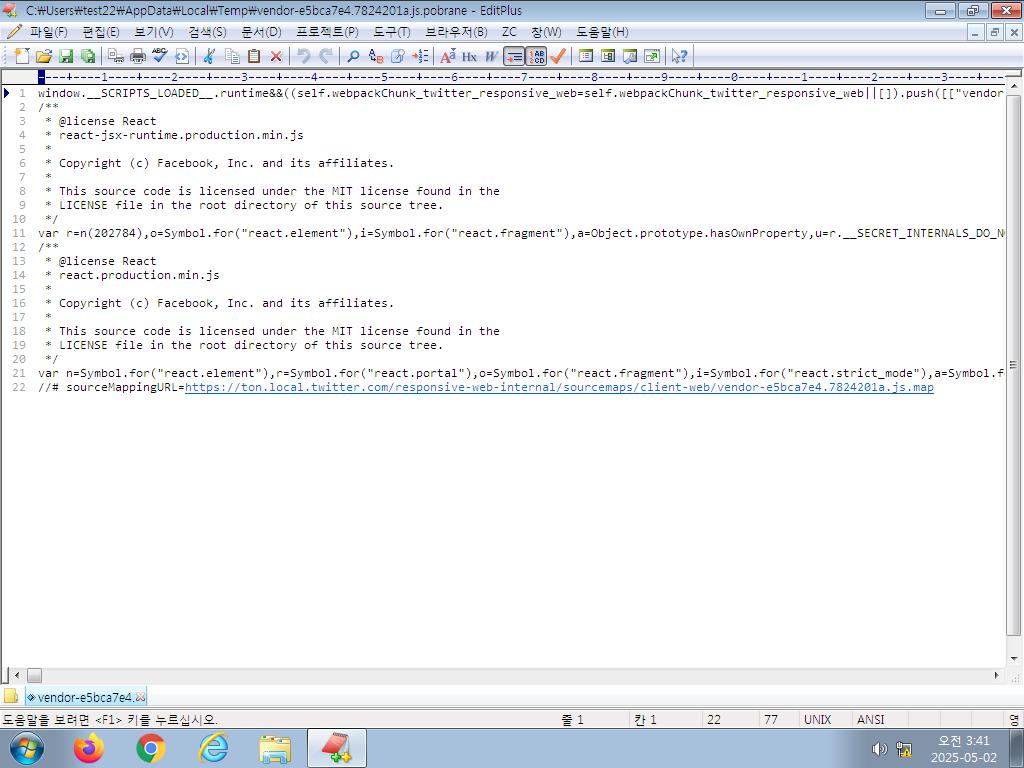Click the Find in Files icon
This screenshot has height=768, width=1024.
click(397, 56)
